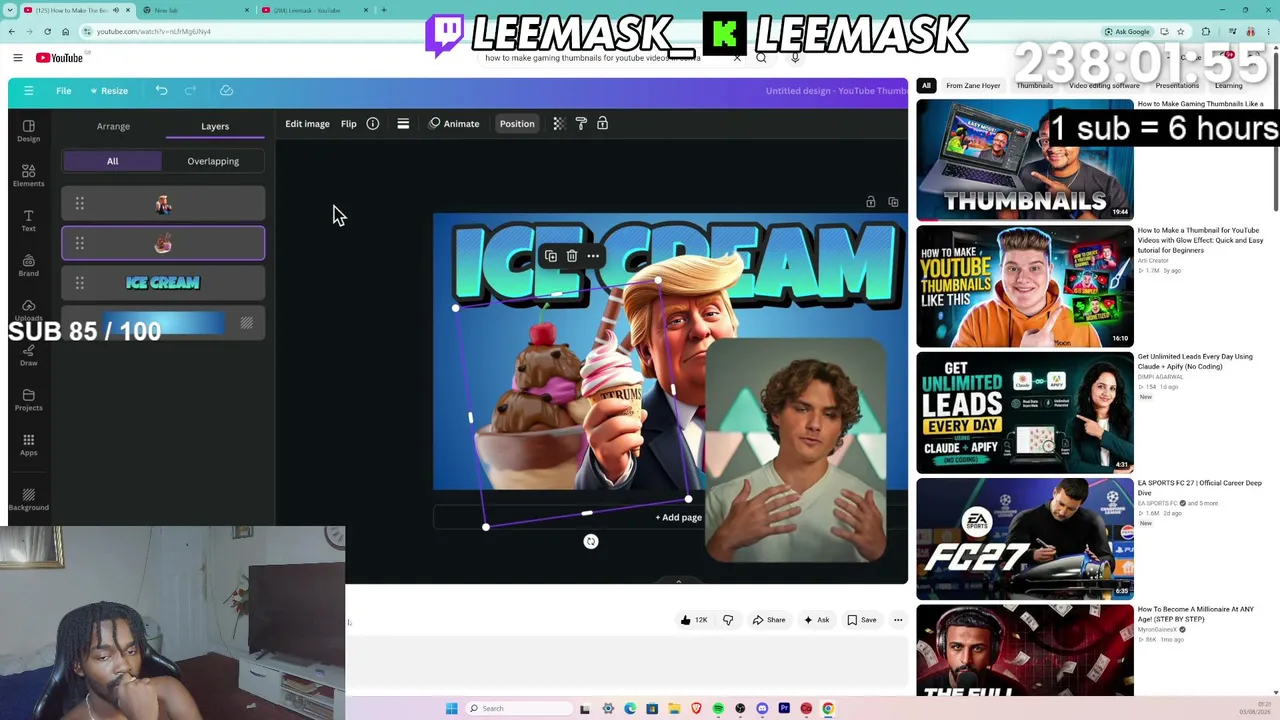Duplicate the selected element on canvas
This screenshot has height=720, width=1280.
[550, 256]
